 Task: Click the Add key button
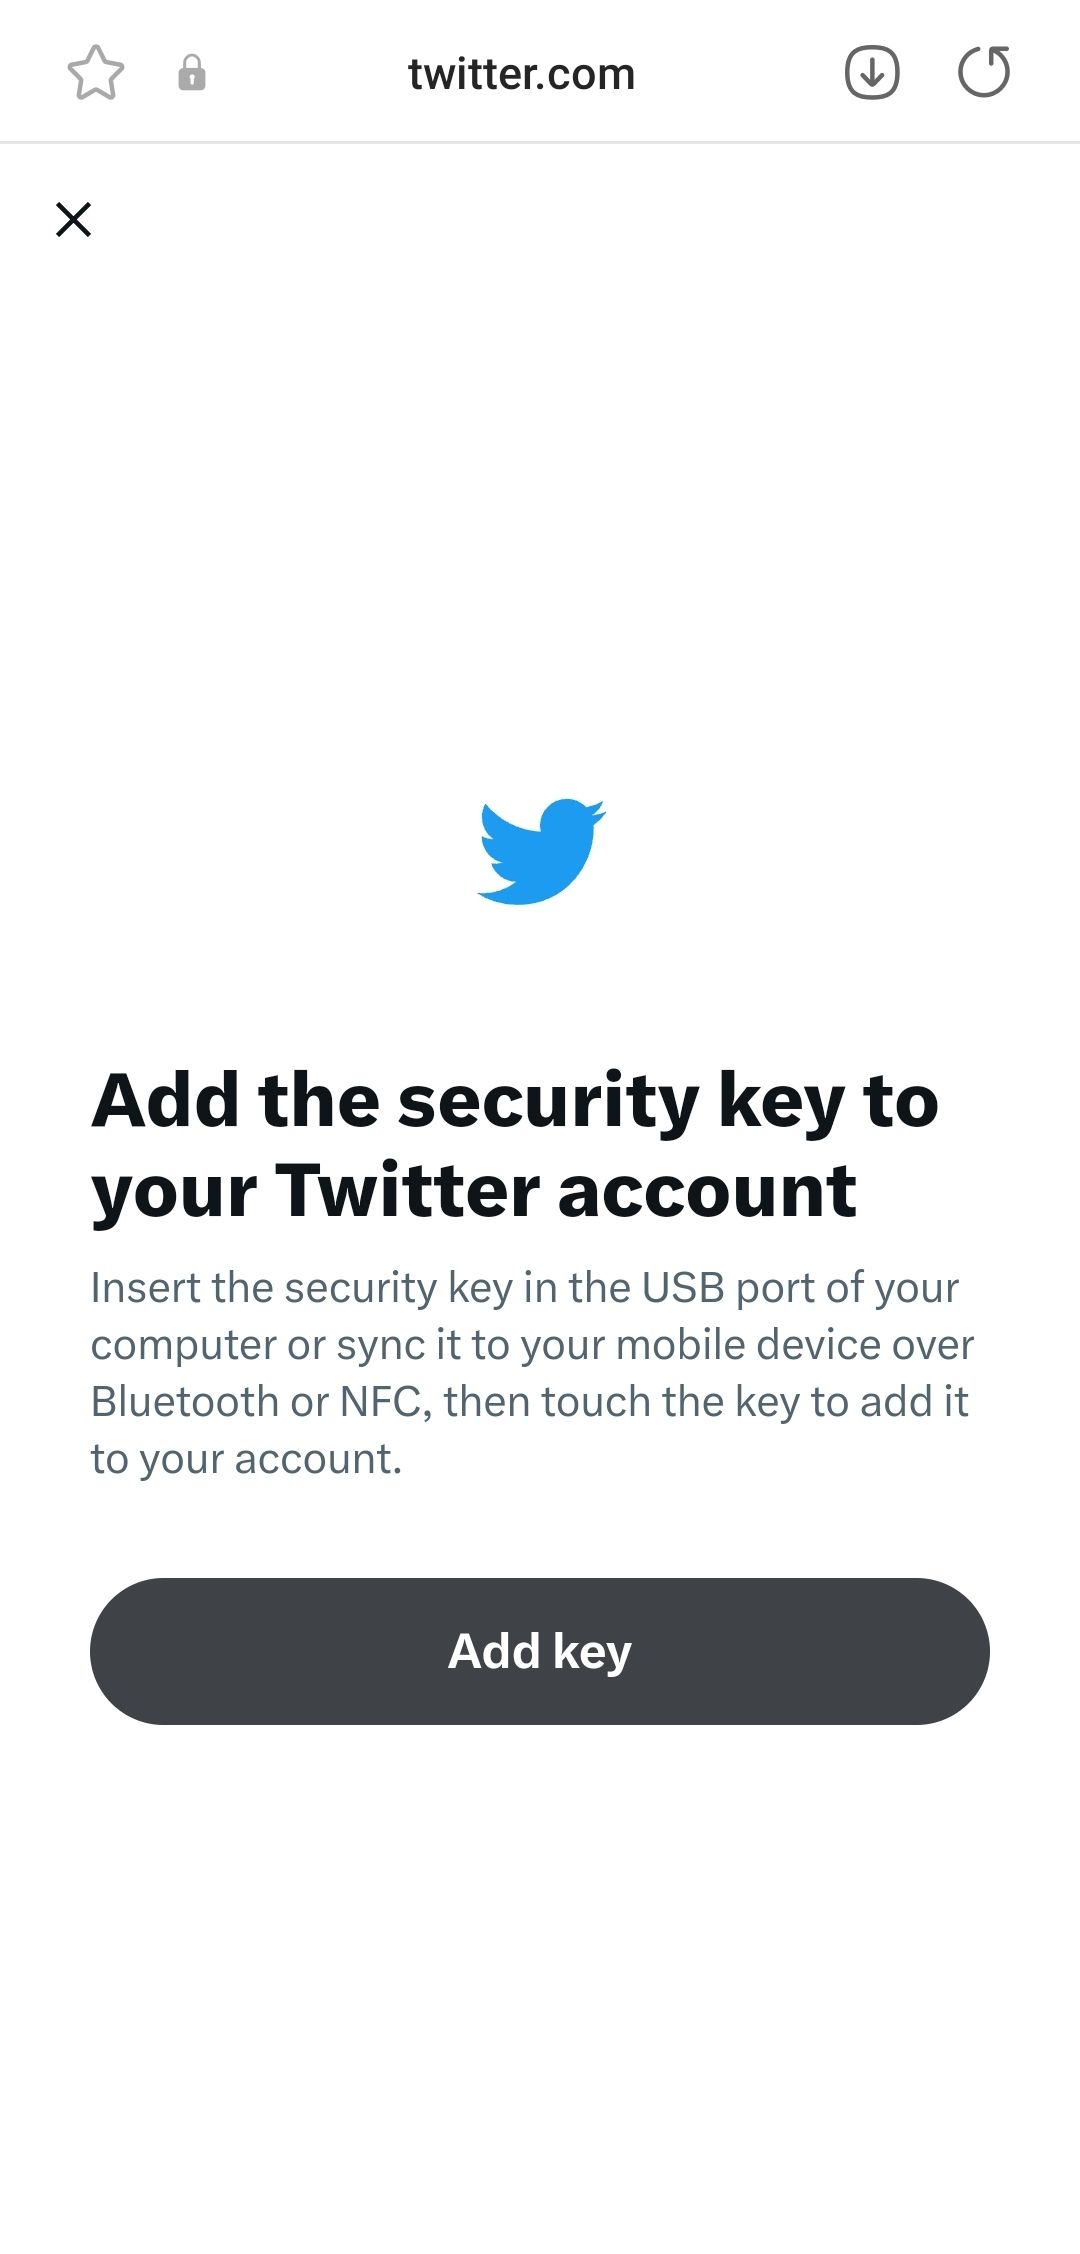coord(540,1651)
